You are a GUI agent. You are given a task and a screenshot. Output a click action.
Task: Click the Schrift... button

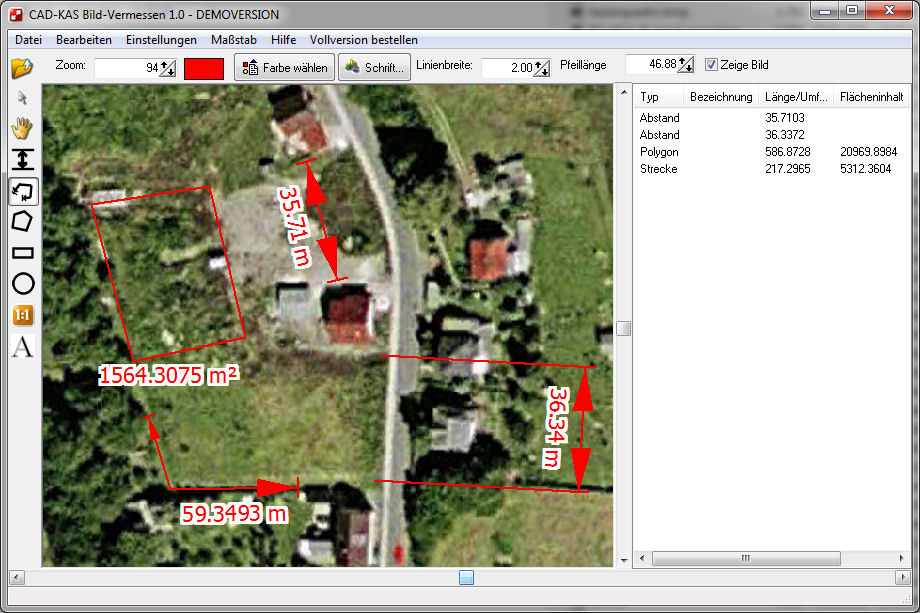coord(375,68)
